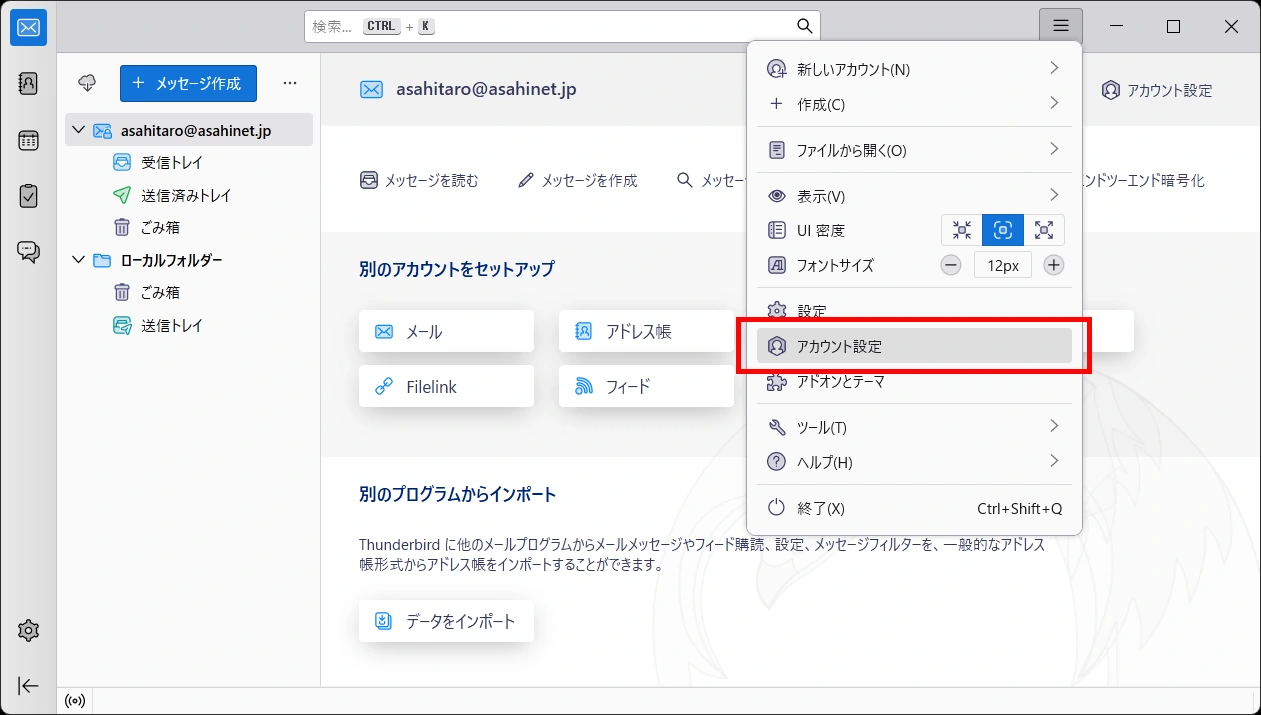Open the Chat space icon
The height and width of the screenshot is (715, 1261).
tap(28, 252)
